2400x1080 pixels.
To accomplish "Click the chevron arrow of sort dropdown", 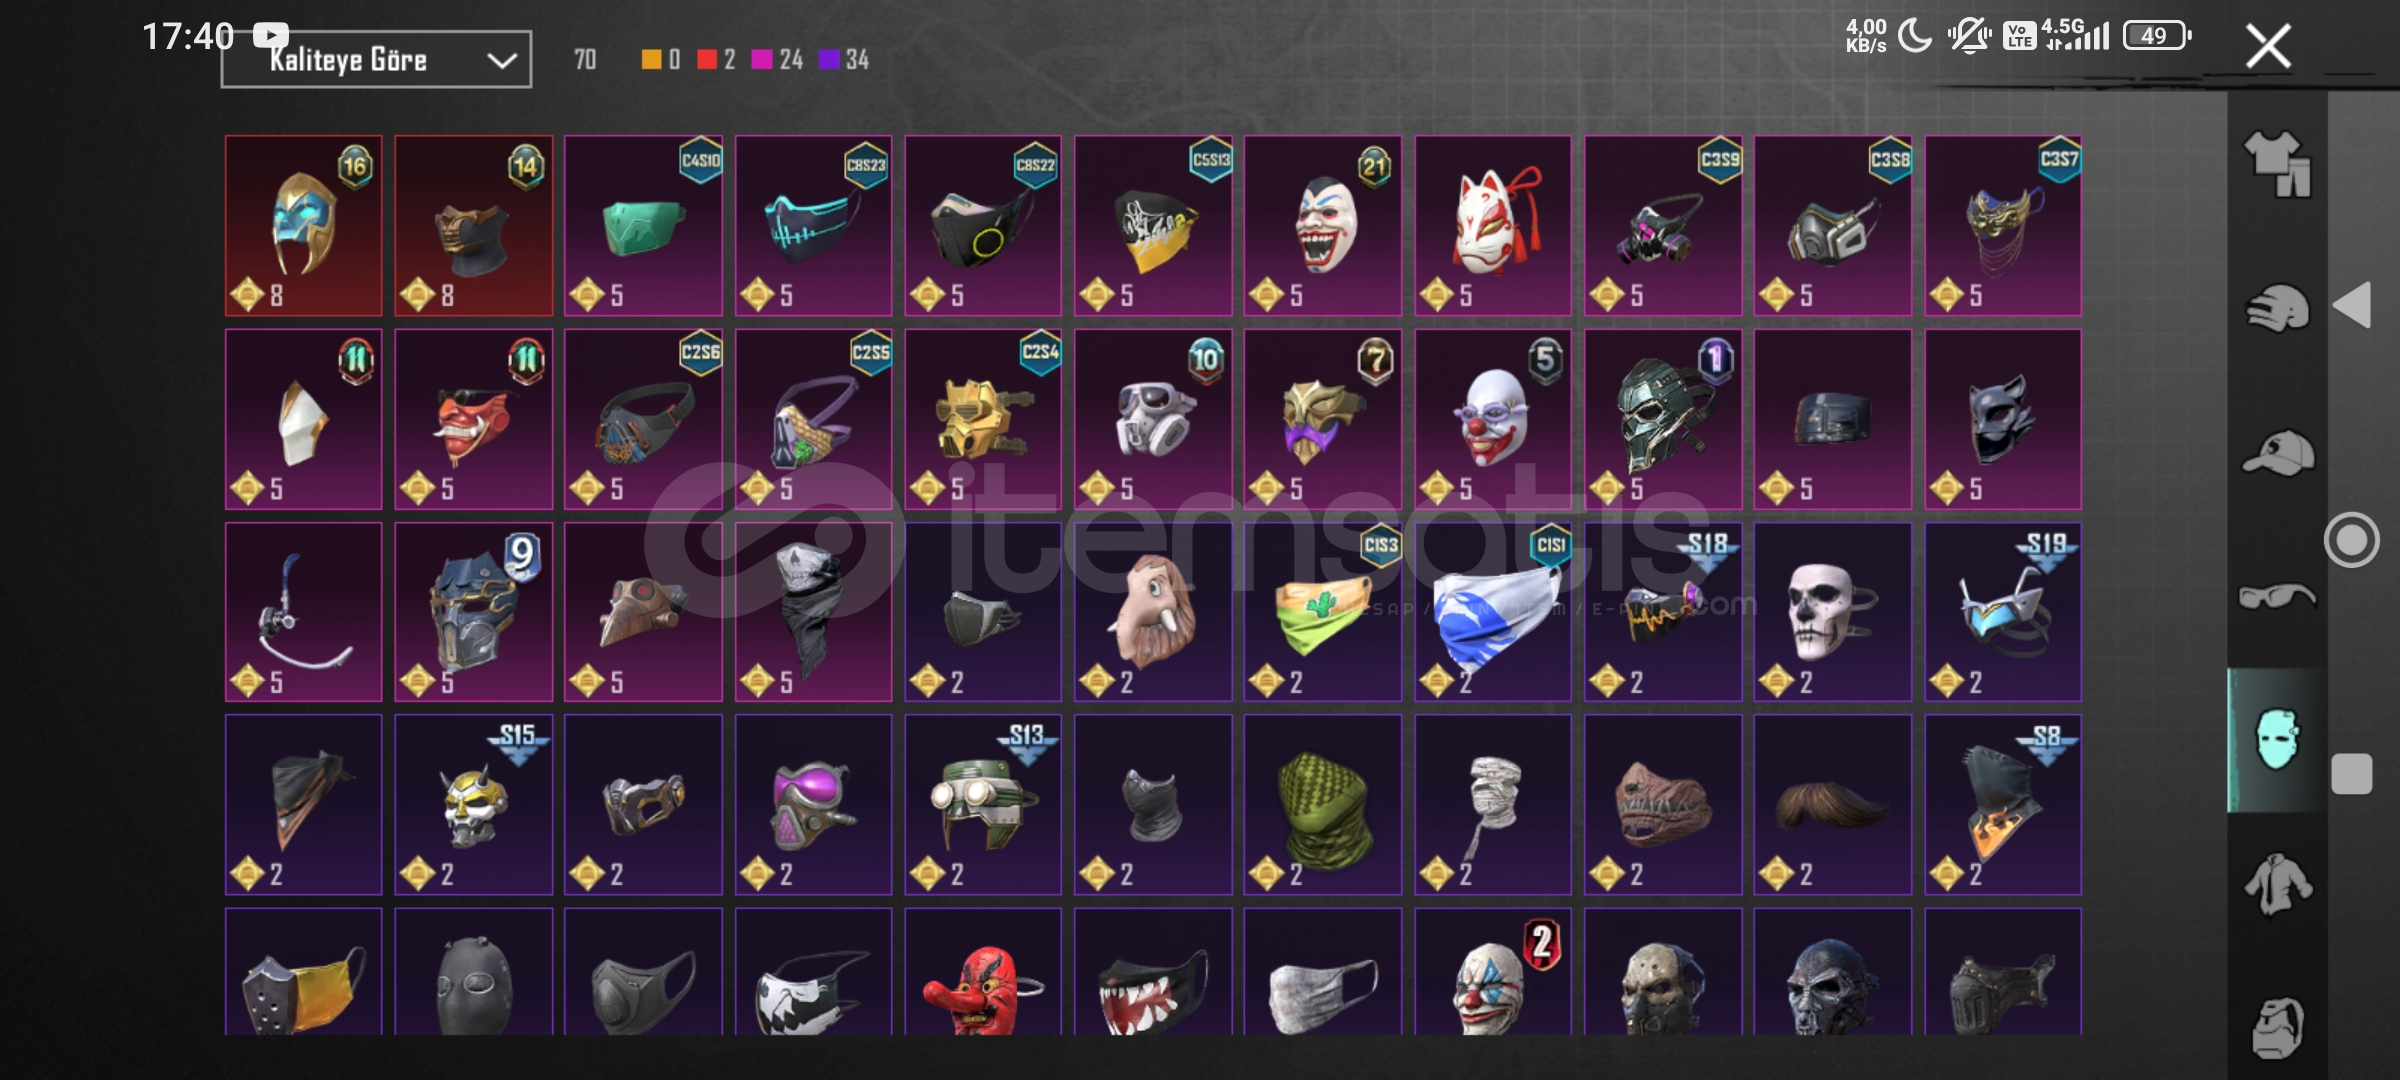I will pyautogui.click(x=501, y=61).
